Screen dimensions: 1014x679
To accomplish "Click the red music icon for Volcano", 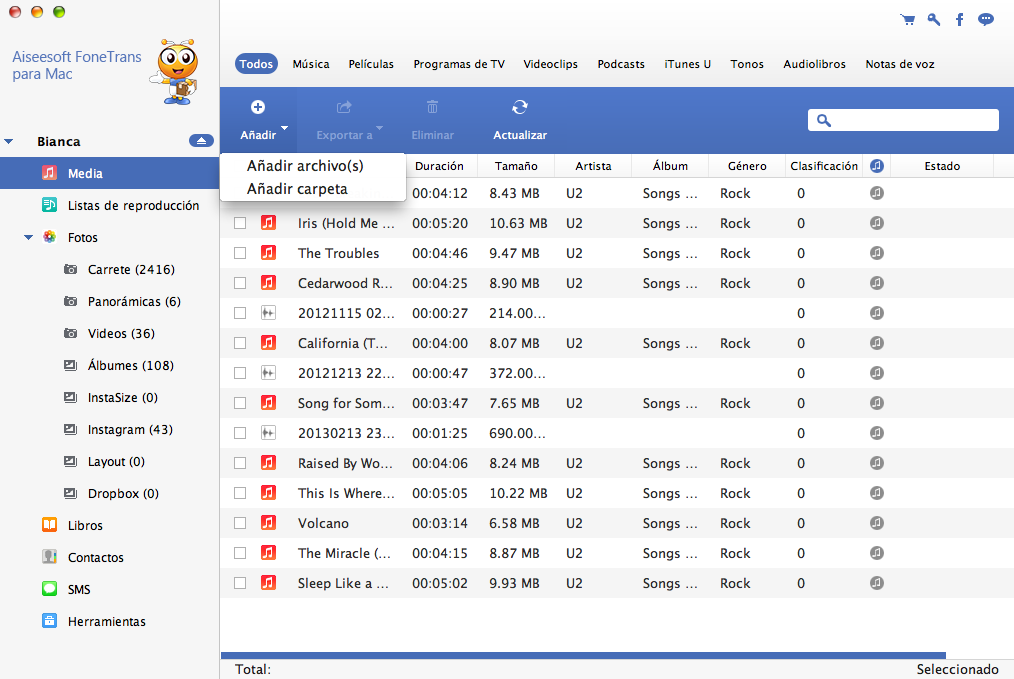I will [268, 523].
